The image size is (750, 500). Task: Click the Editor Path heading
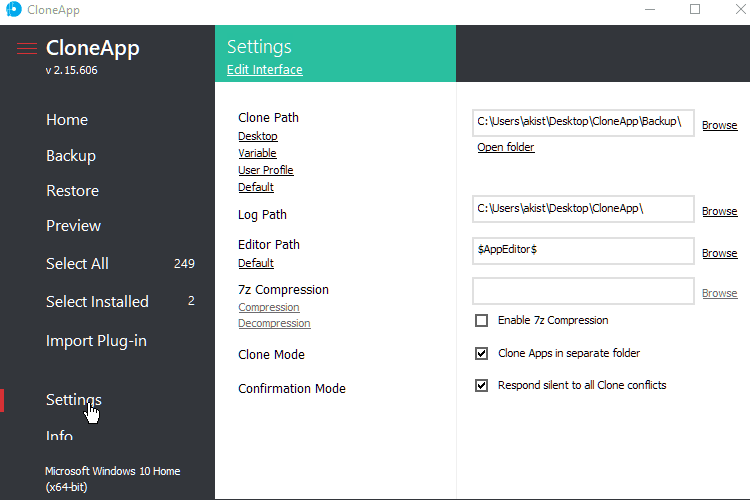pyautogui.click(x=269, y=244)
